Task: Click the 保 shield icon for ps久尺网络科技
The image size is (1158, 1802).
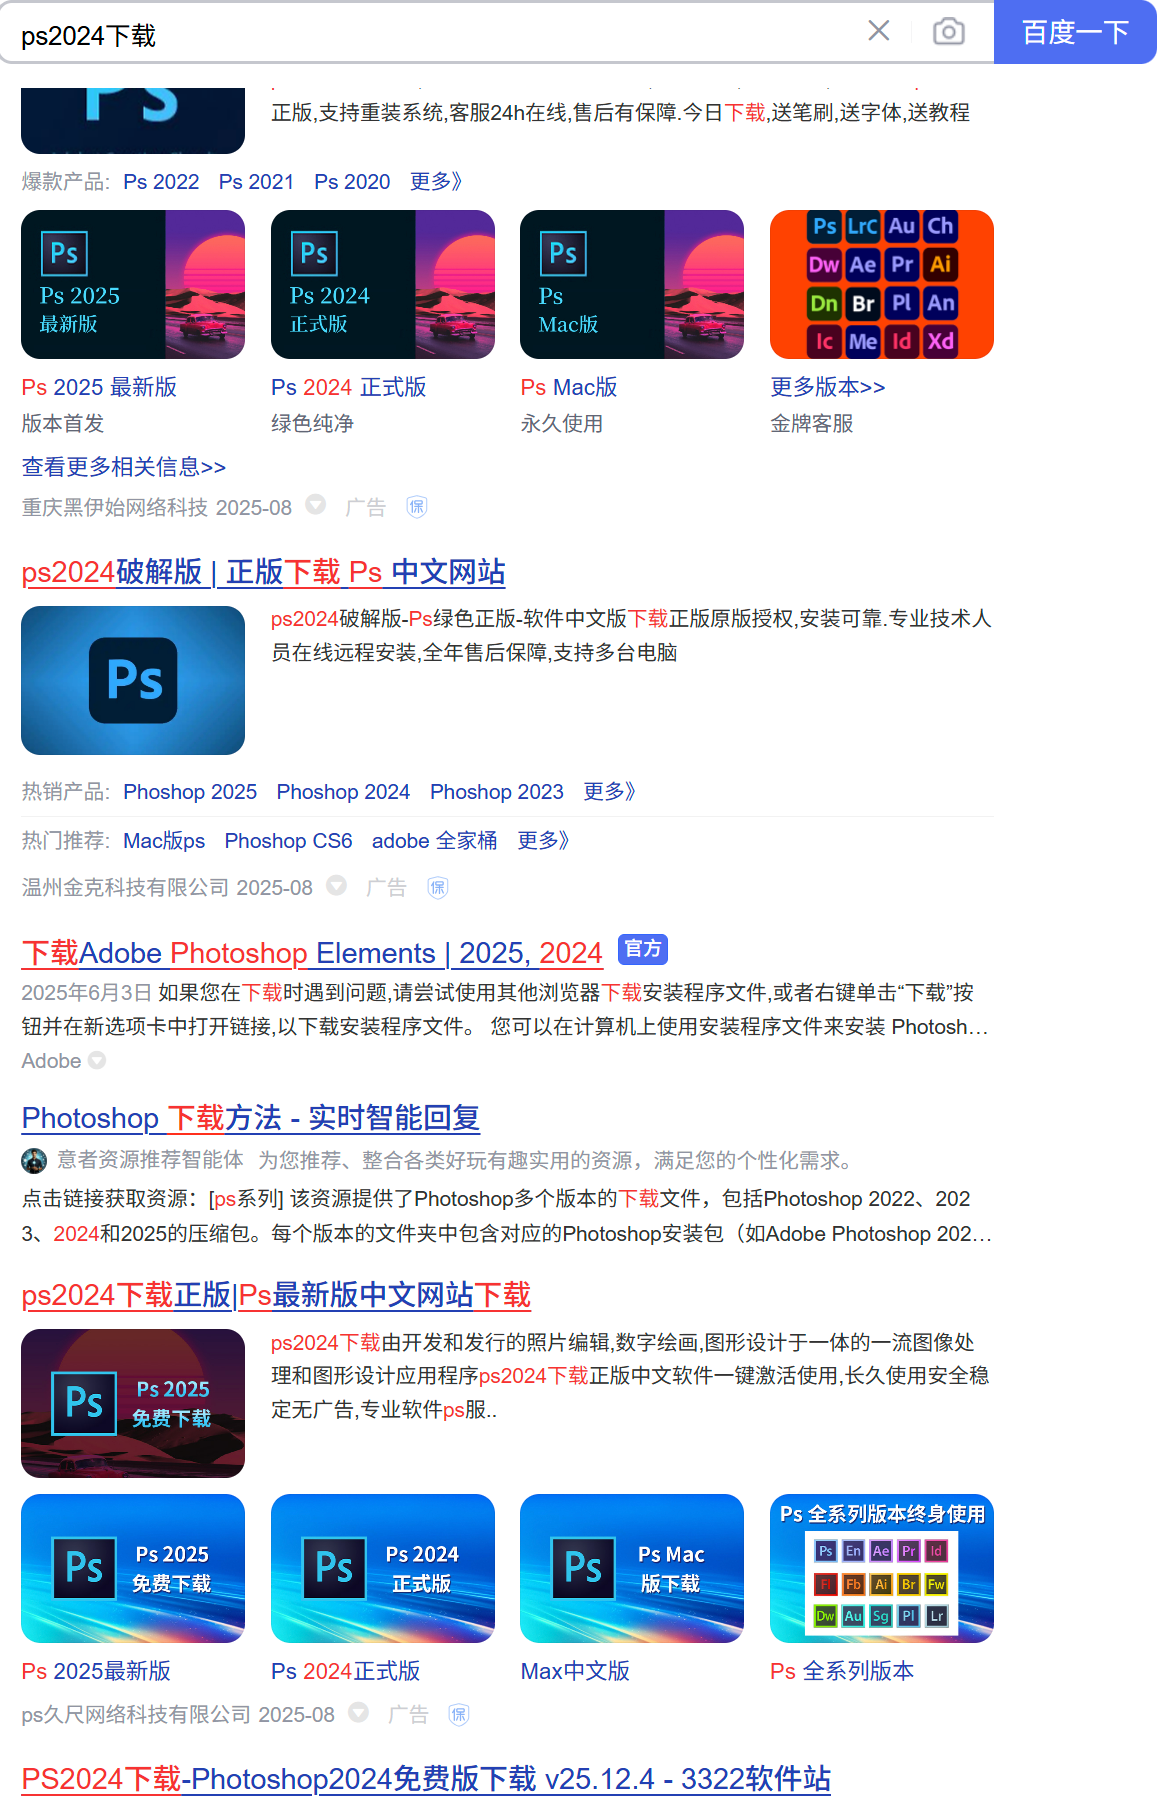Action: click(x=459, y=1715)
